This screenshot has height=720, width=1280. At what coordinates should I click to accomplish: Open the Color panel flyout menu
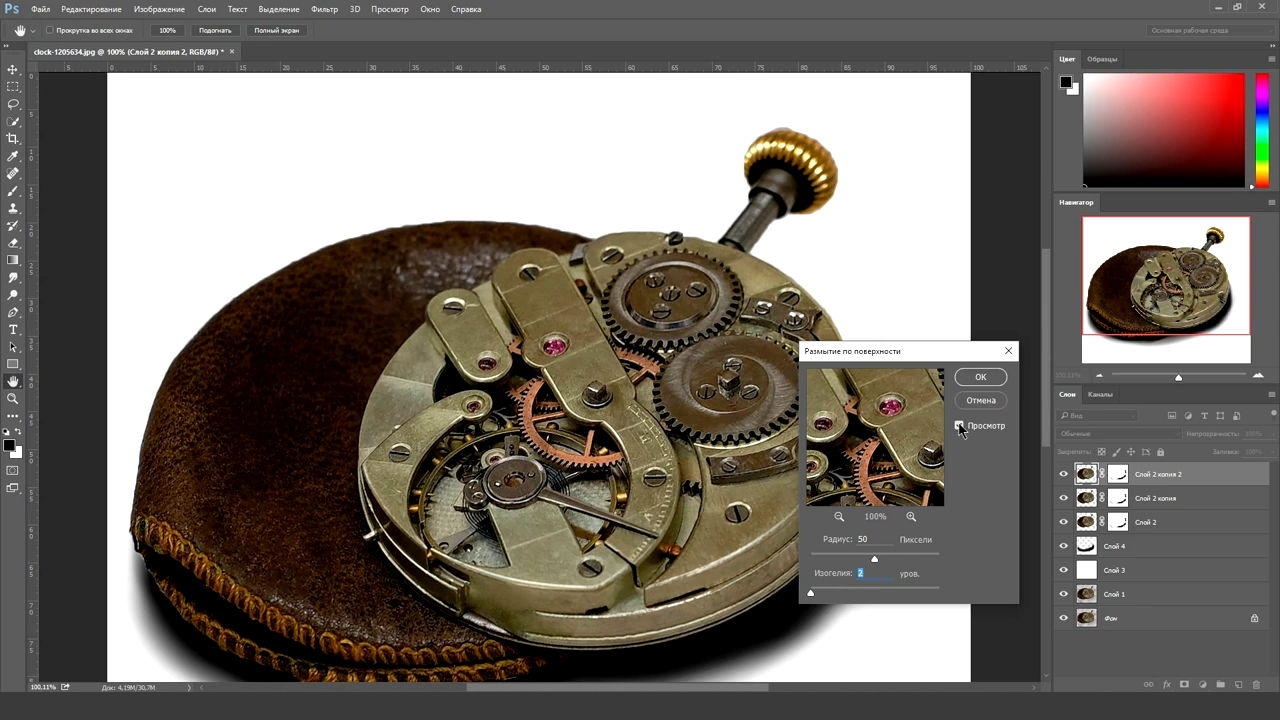1271,59
